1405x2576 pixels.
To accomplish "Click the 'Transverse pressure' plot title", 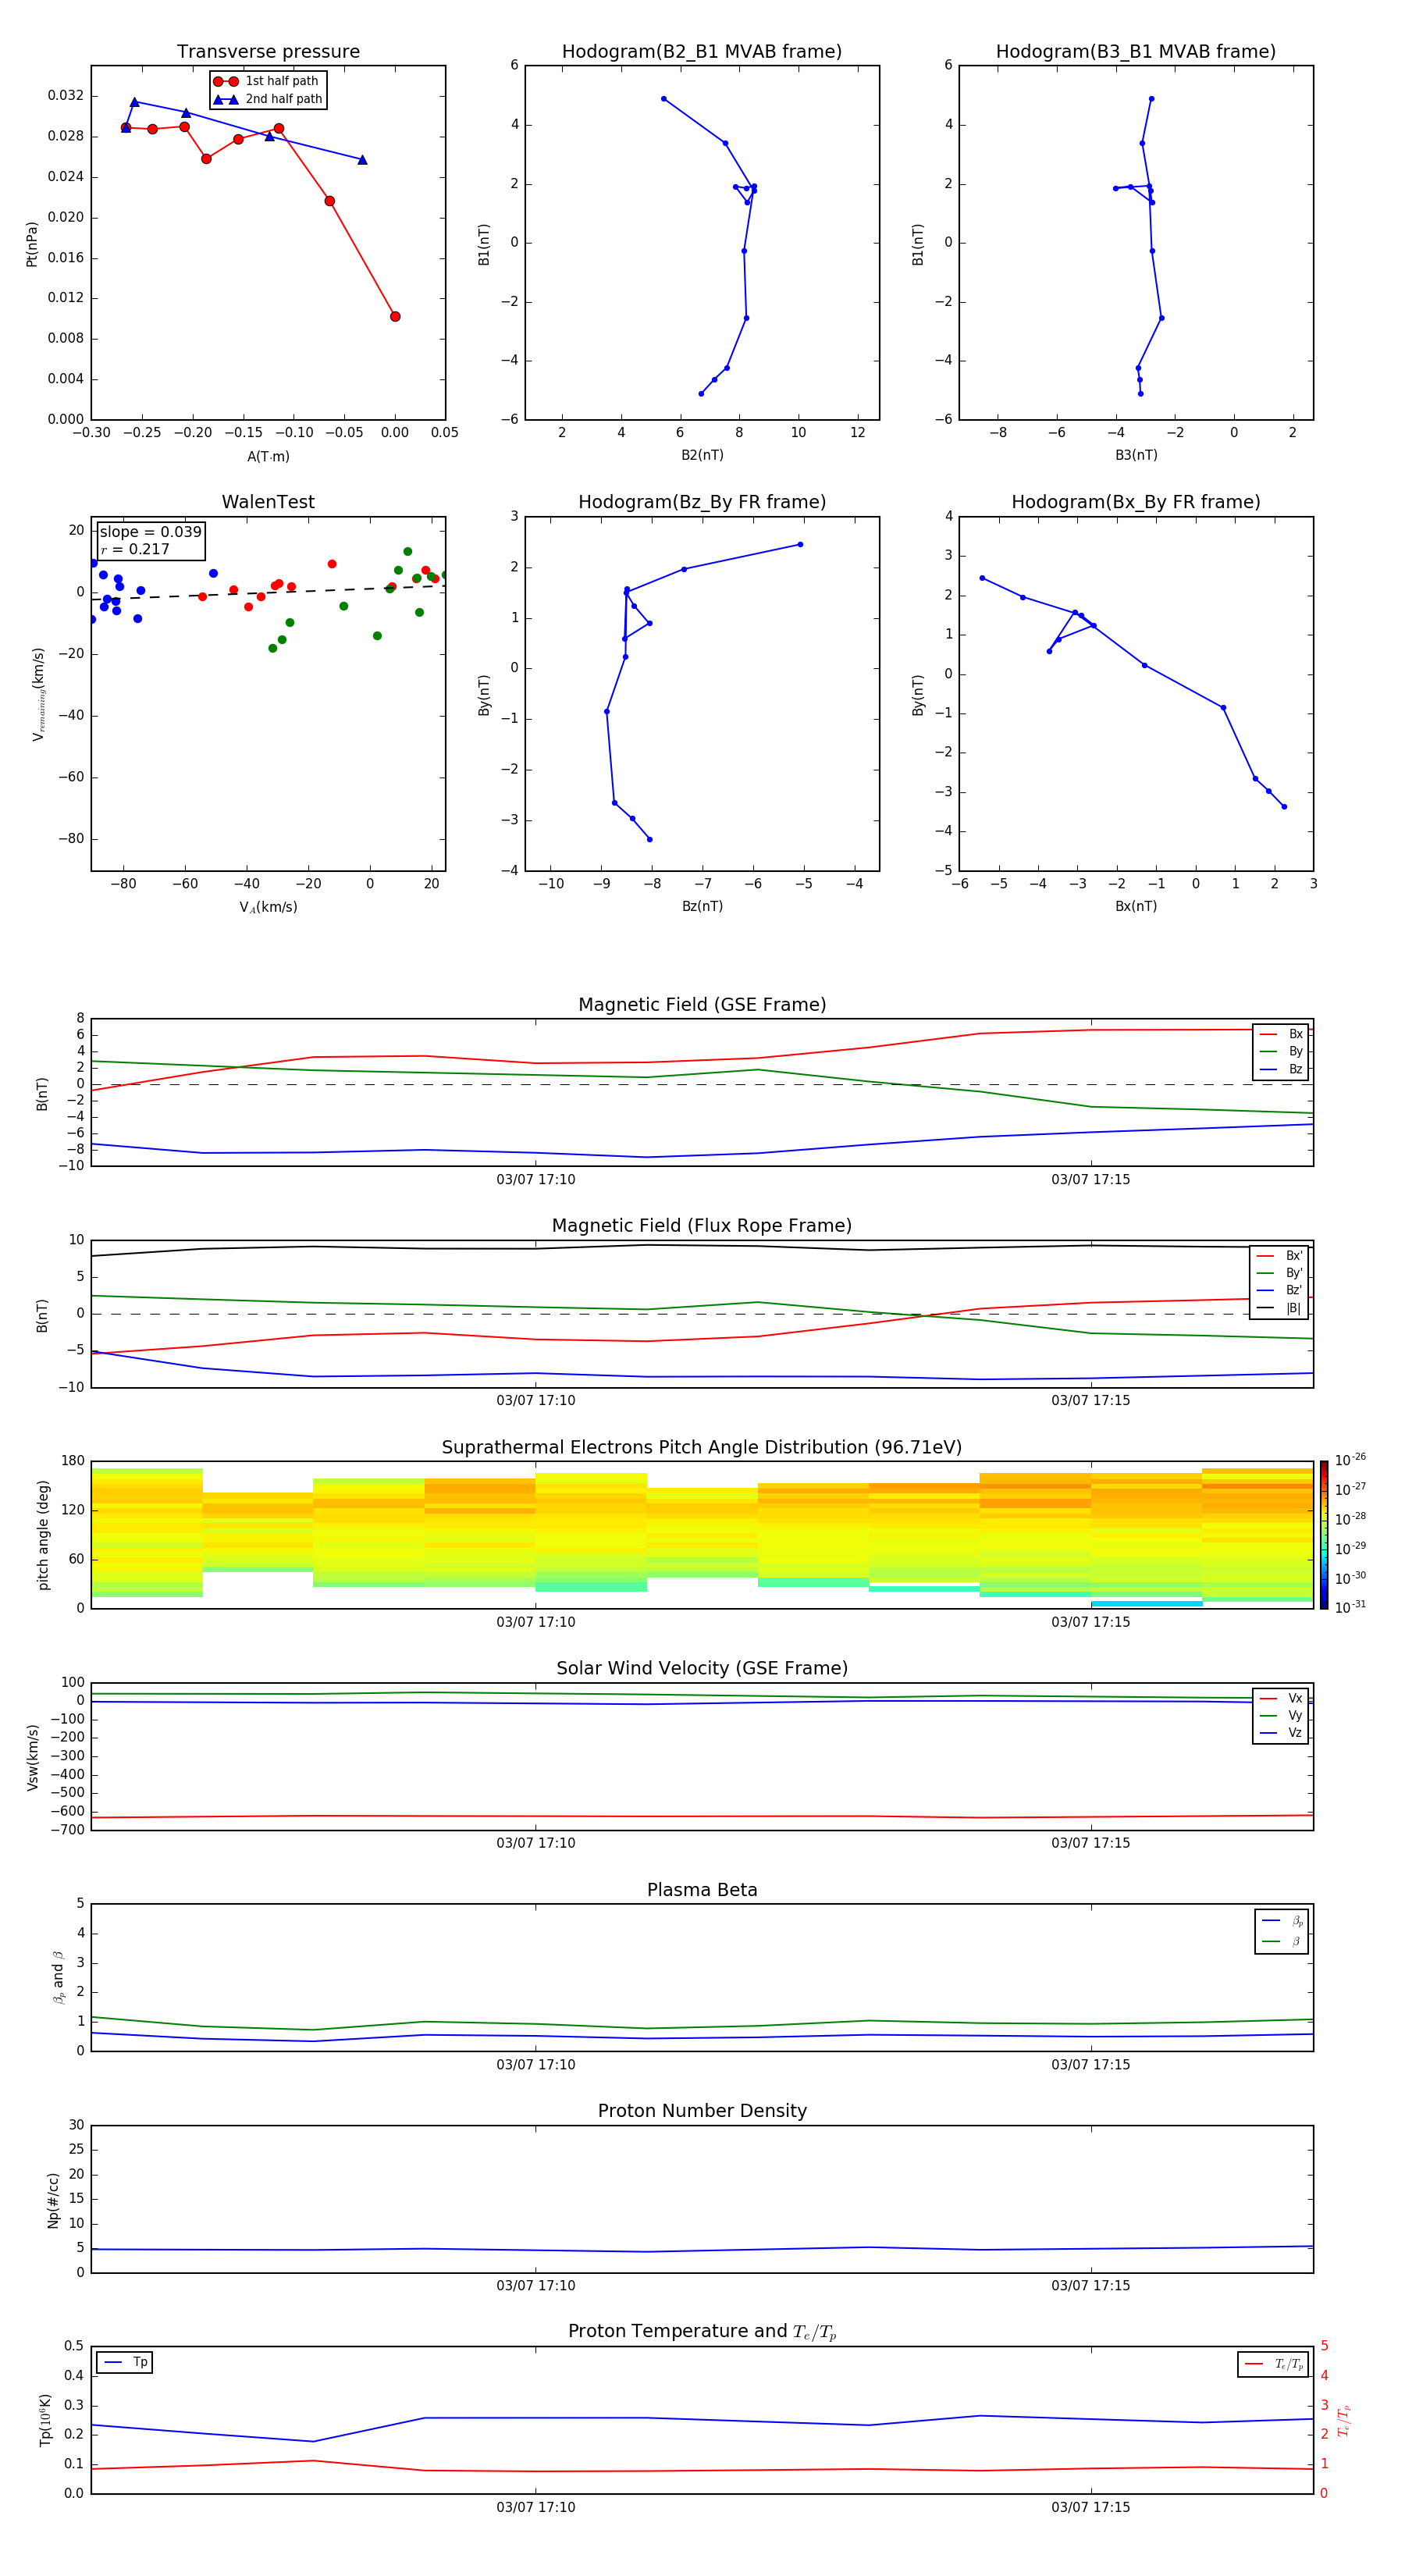I will (x=268, y=52).
